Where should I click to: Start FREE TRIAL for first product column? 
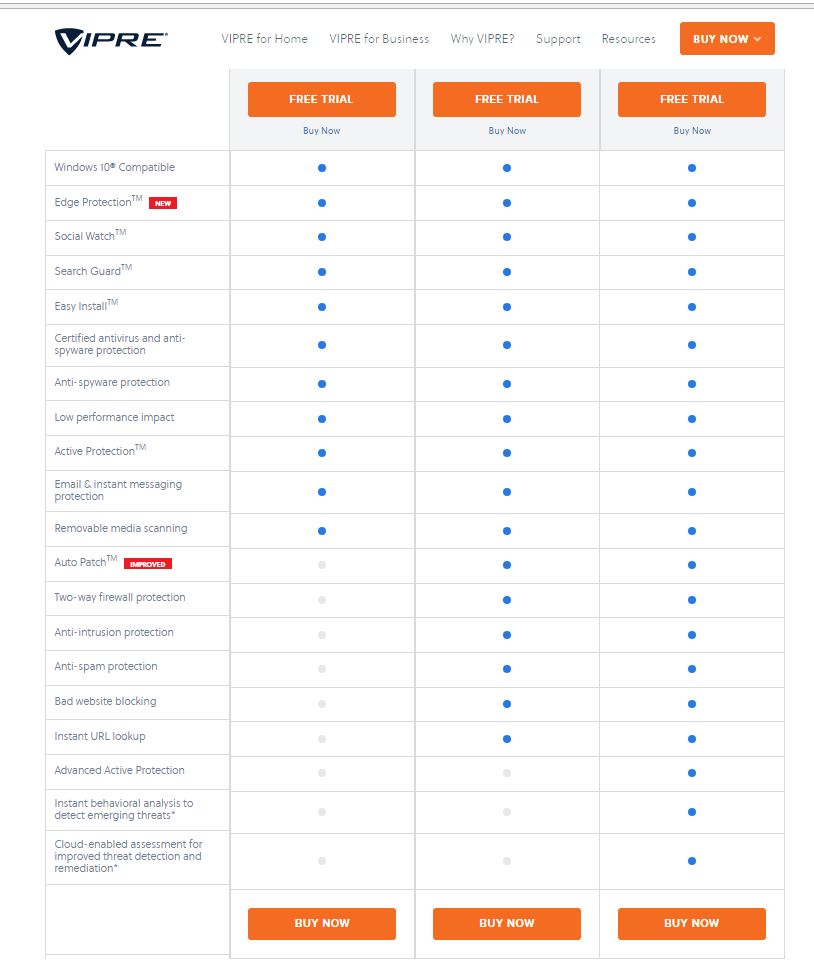click(x=322, y=99)
